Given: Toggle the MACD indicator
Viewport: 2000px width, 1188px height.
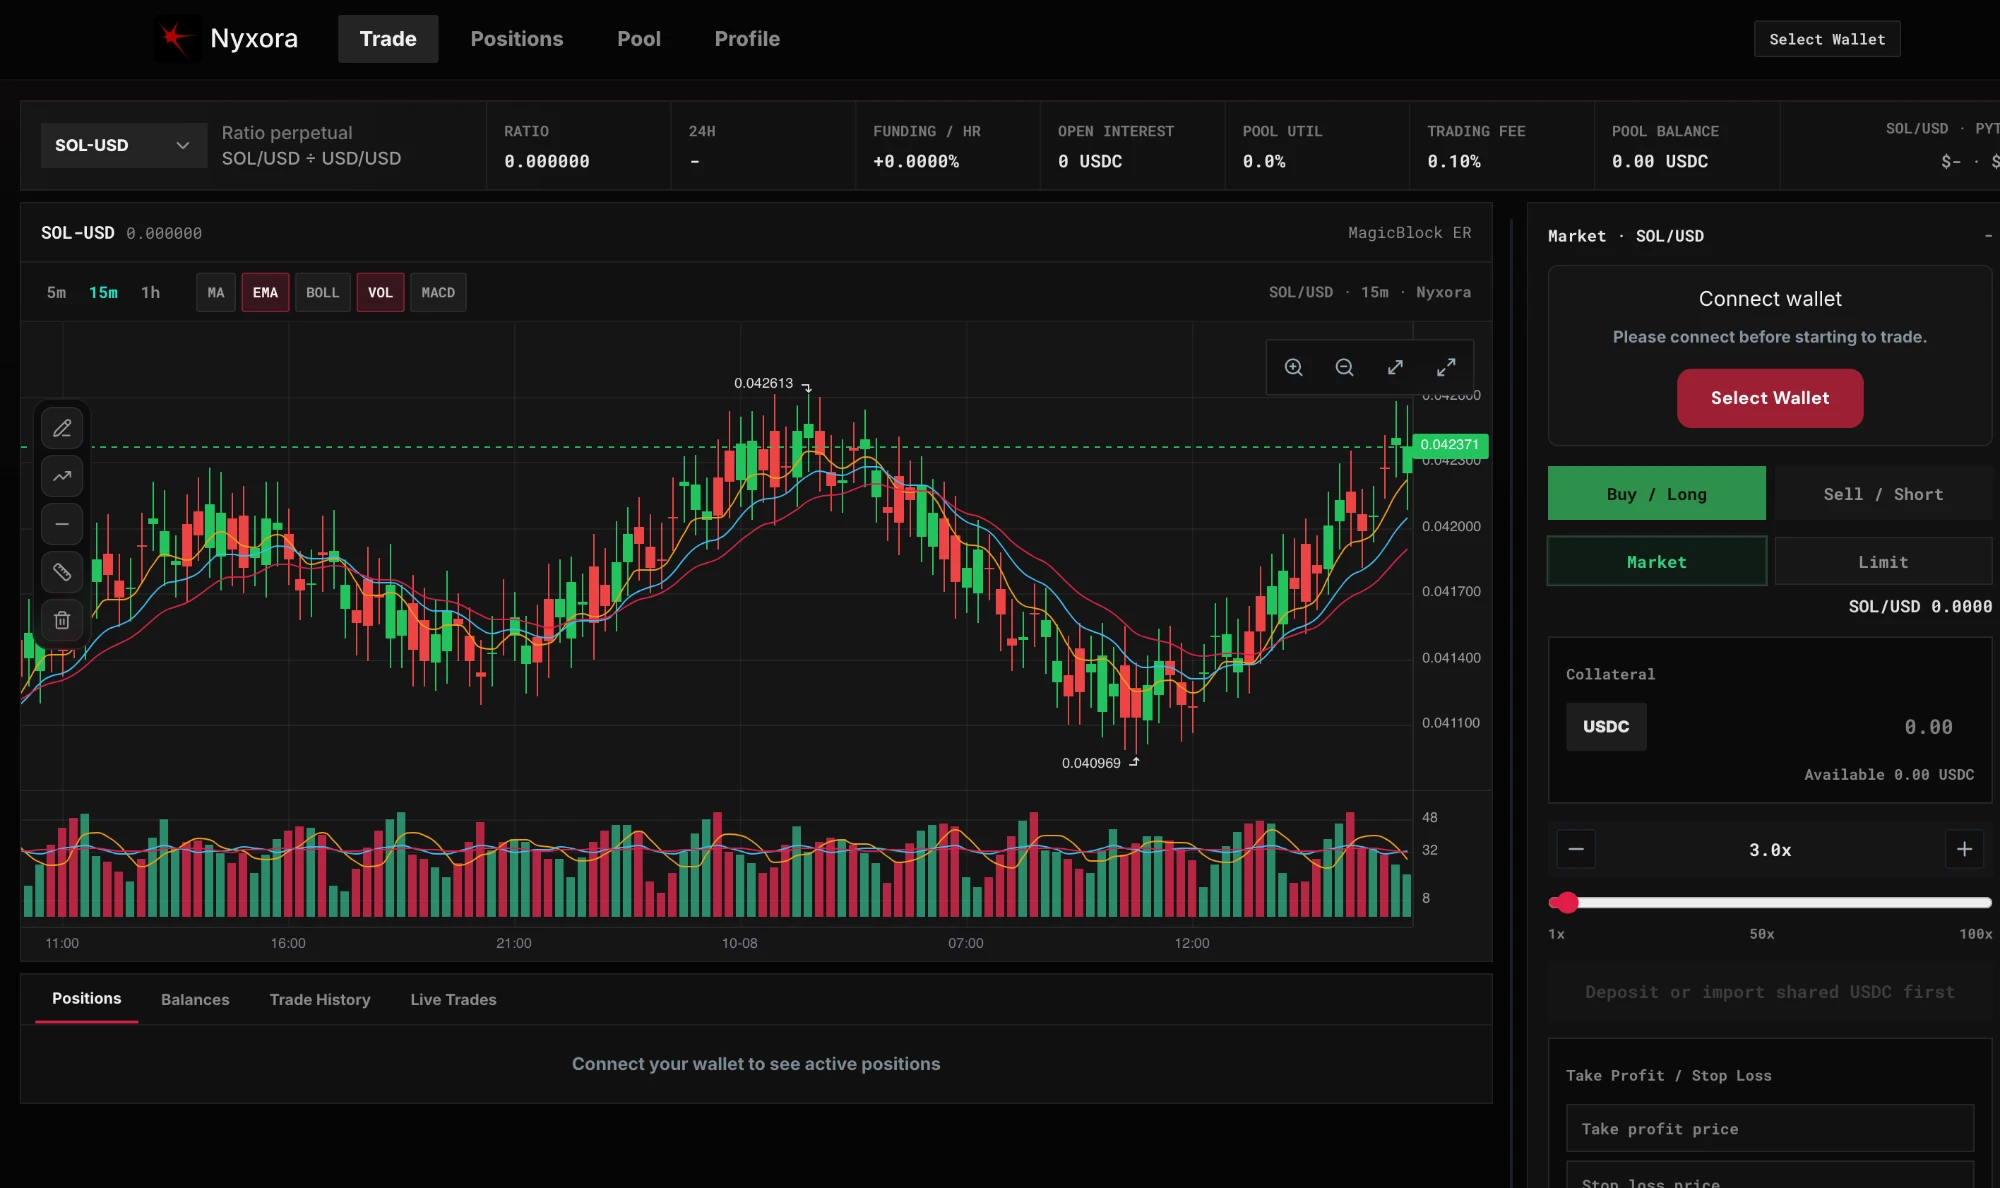Looking at the screenshot, I should tap(438, 292).
